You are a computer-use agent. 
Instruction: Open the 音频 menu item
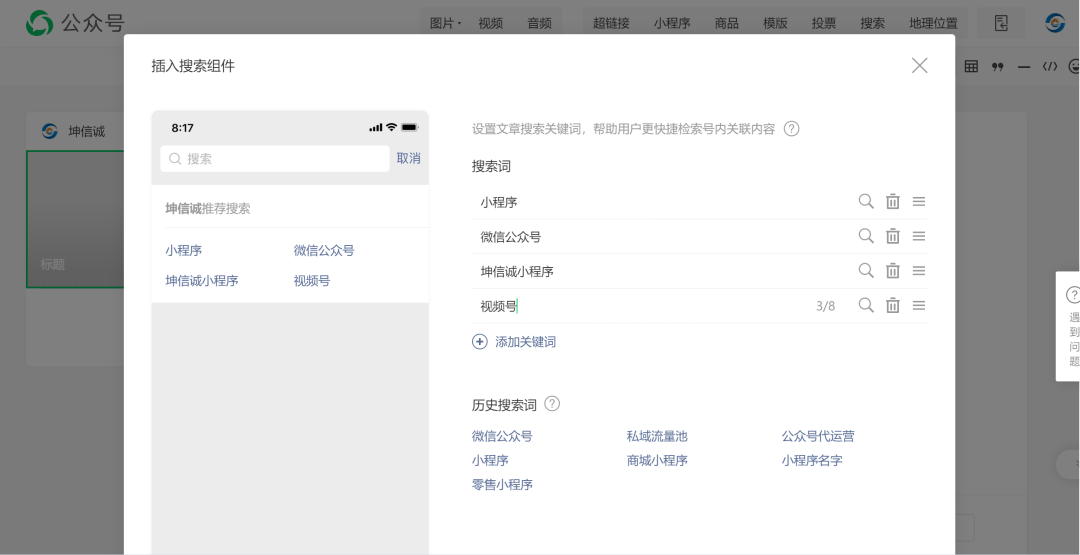(539, 23)
